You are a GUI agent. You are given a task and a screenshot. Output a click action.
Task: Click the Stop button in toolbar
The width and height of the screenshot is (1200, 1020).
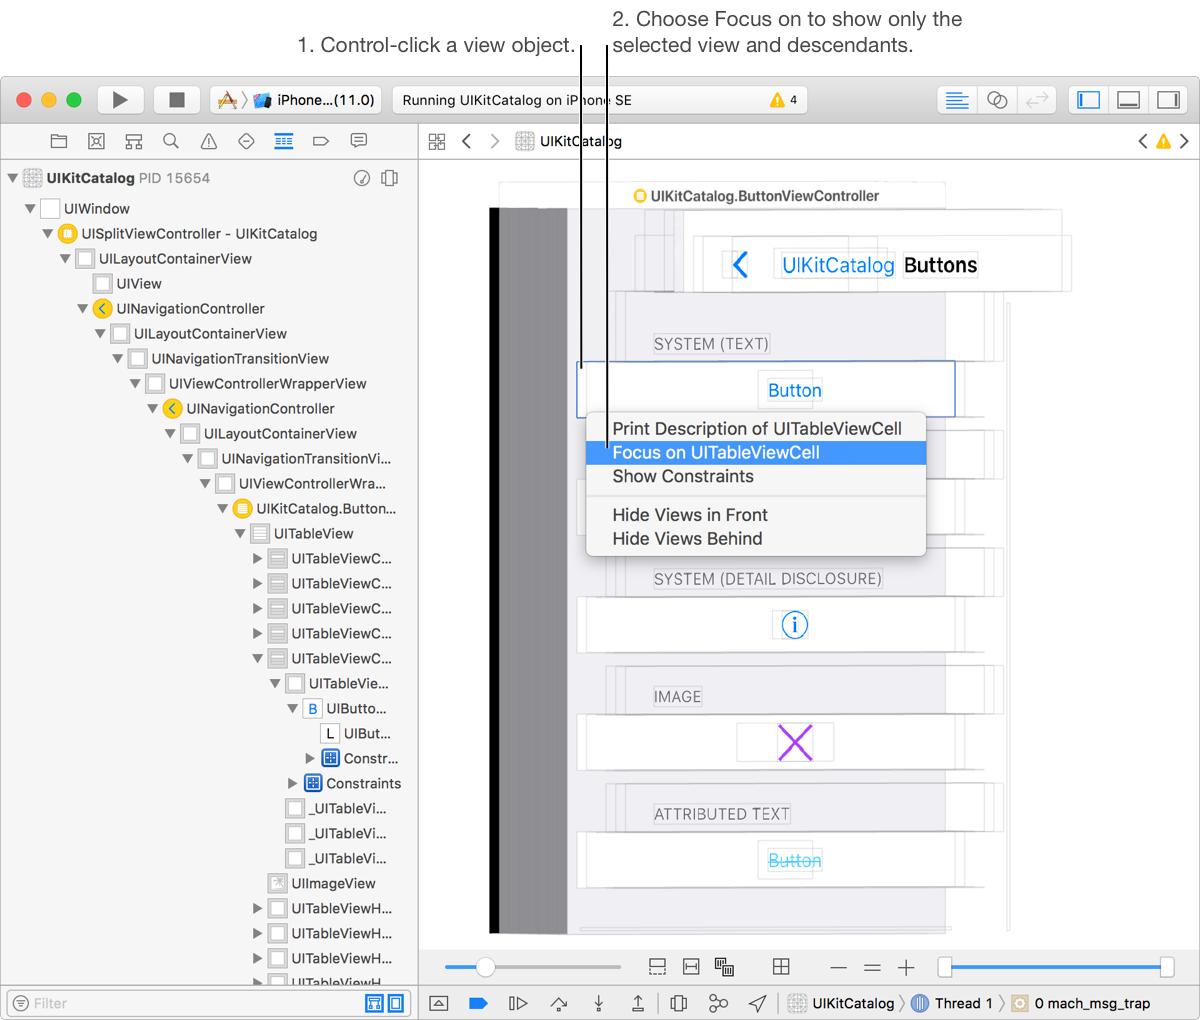(177, 100)
